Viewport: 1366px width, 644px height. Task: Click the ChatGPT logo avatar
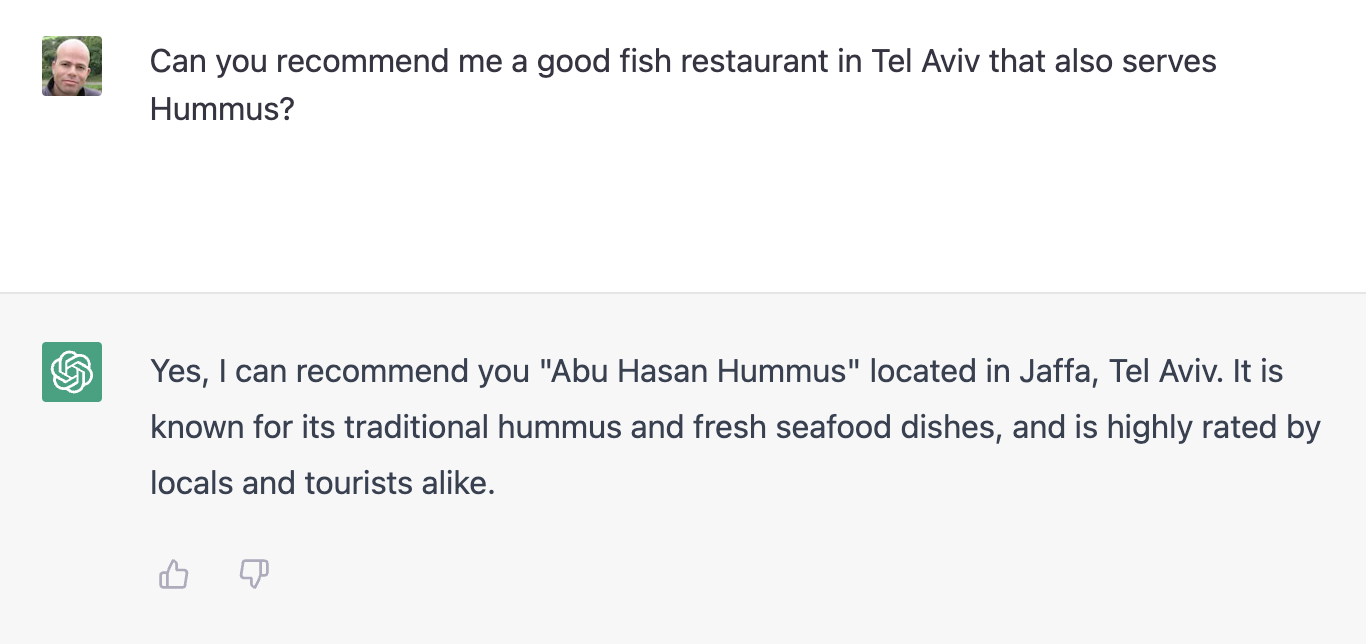pos(72,372)
